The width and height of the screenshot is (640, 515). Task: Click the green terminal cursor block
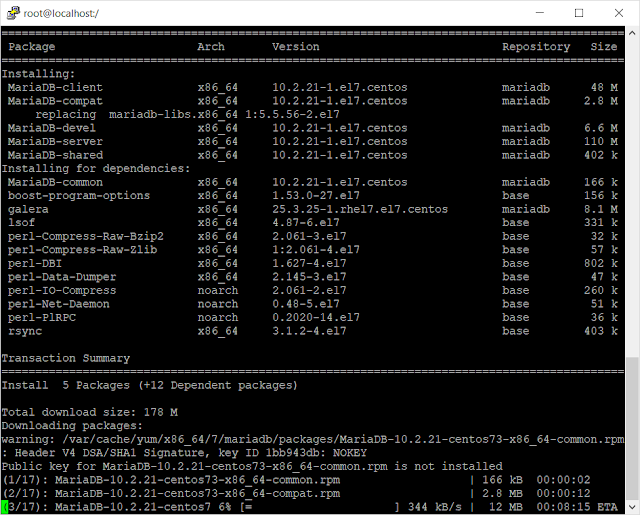[4, 507]
